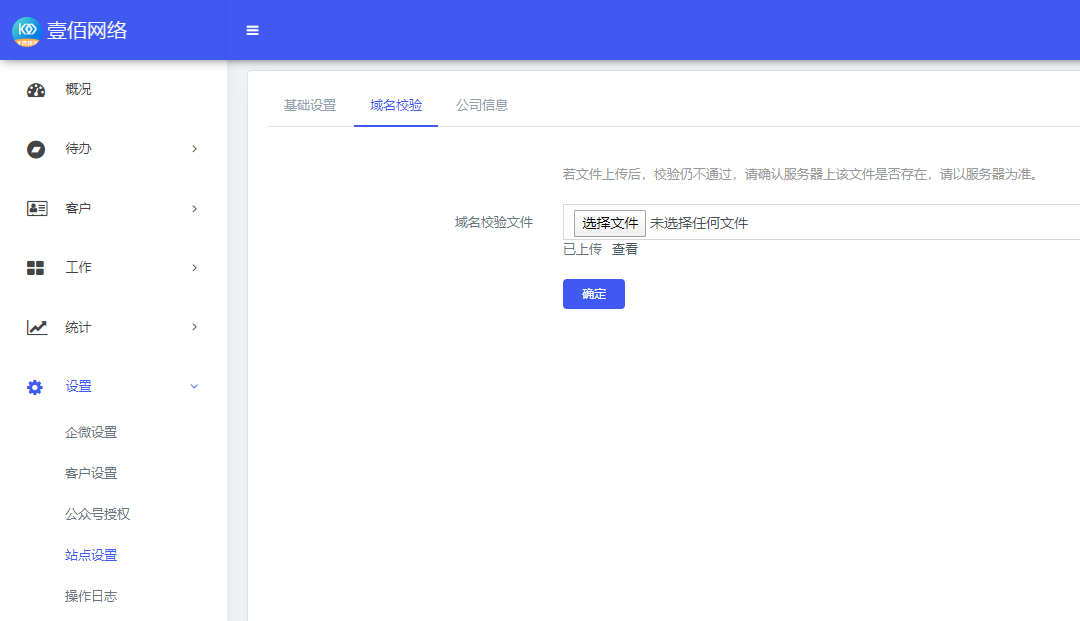This screenshot has width=1080, height=621.
Task: Click the 工作 grid icon
Action: 35,268
